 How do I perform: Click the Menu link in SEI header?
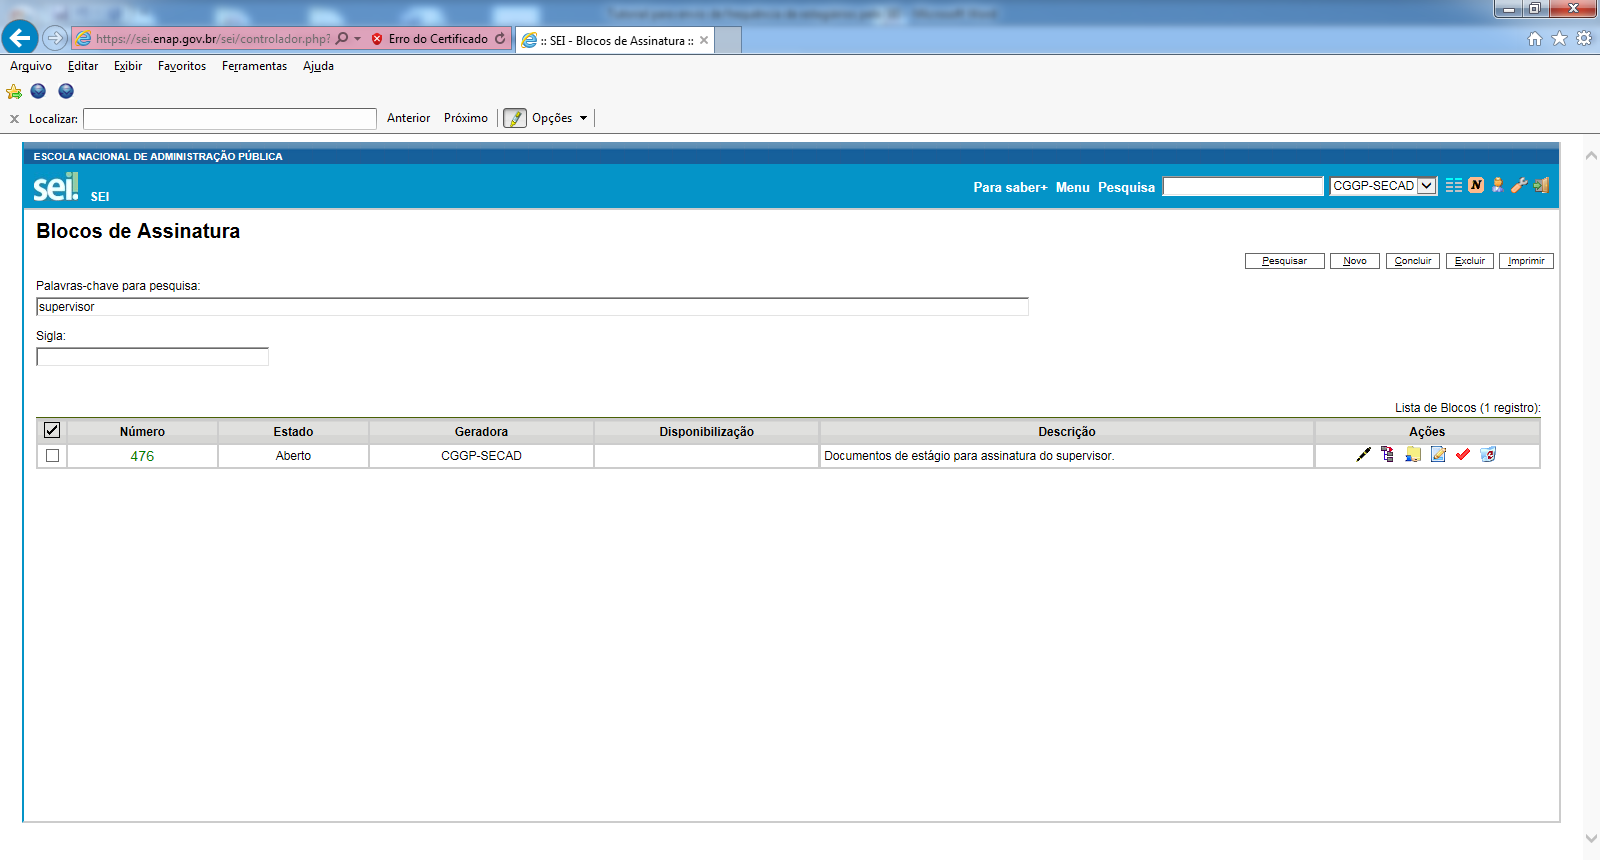[x=1072, y=187]
